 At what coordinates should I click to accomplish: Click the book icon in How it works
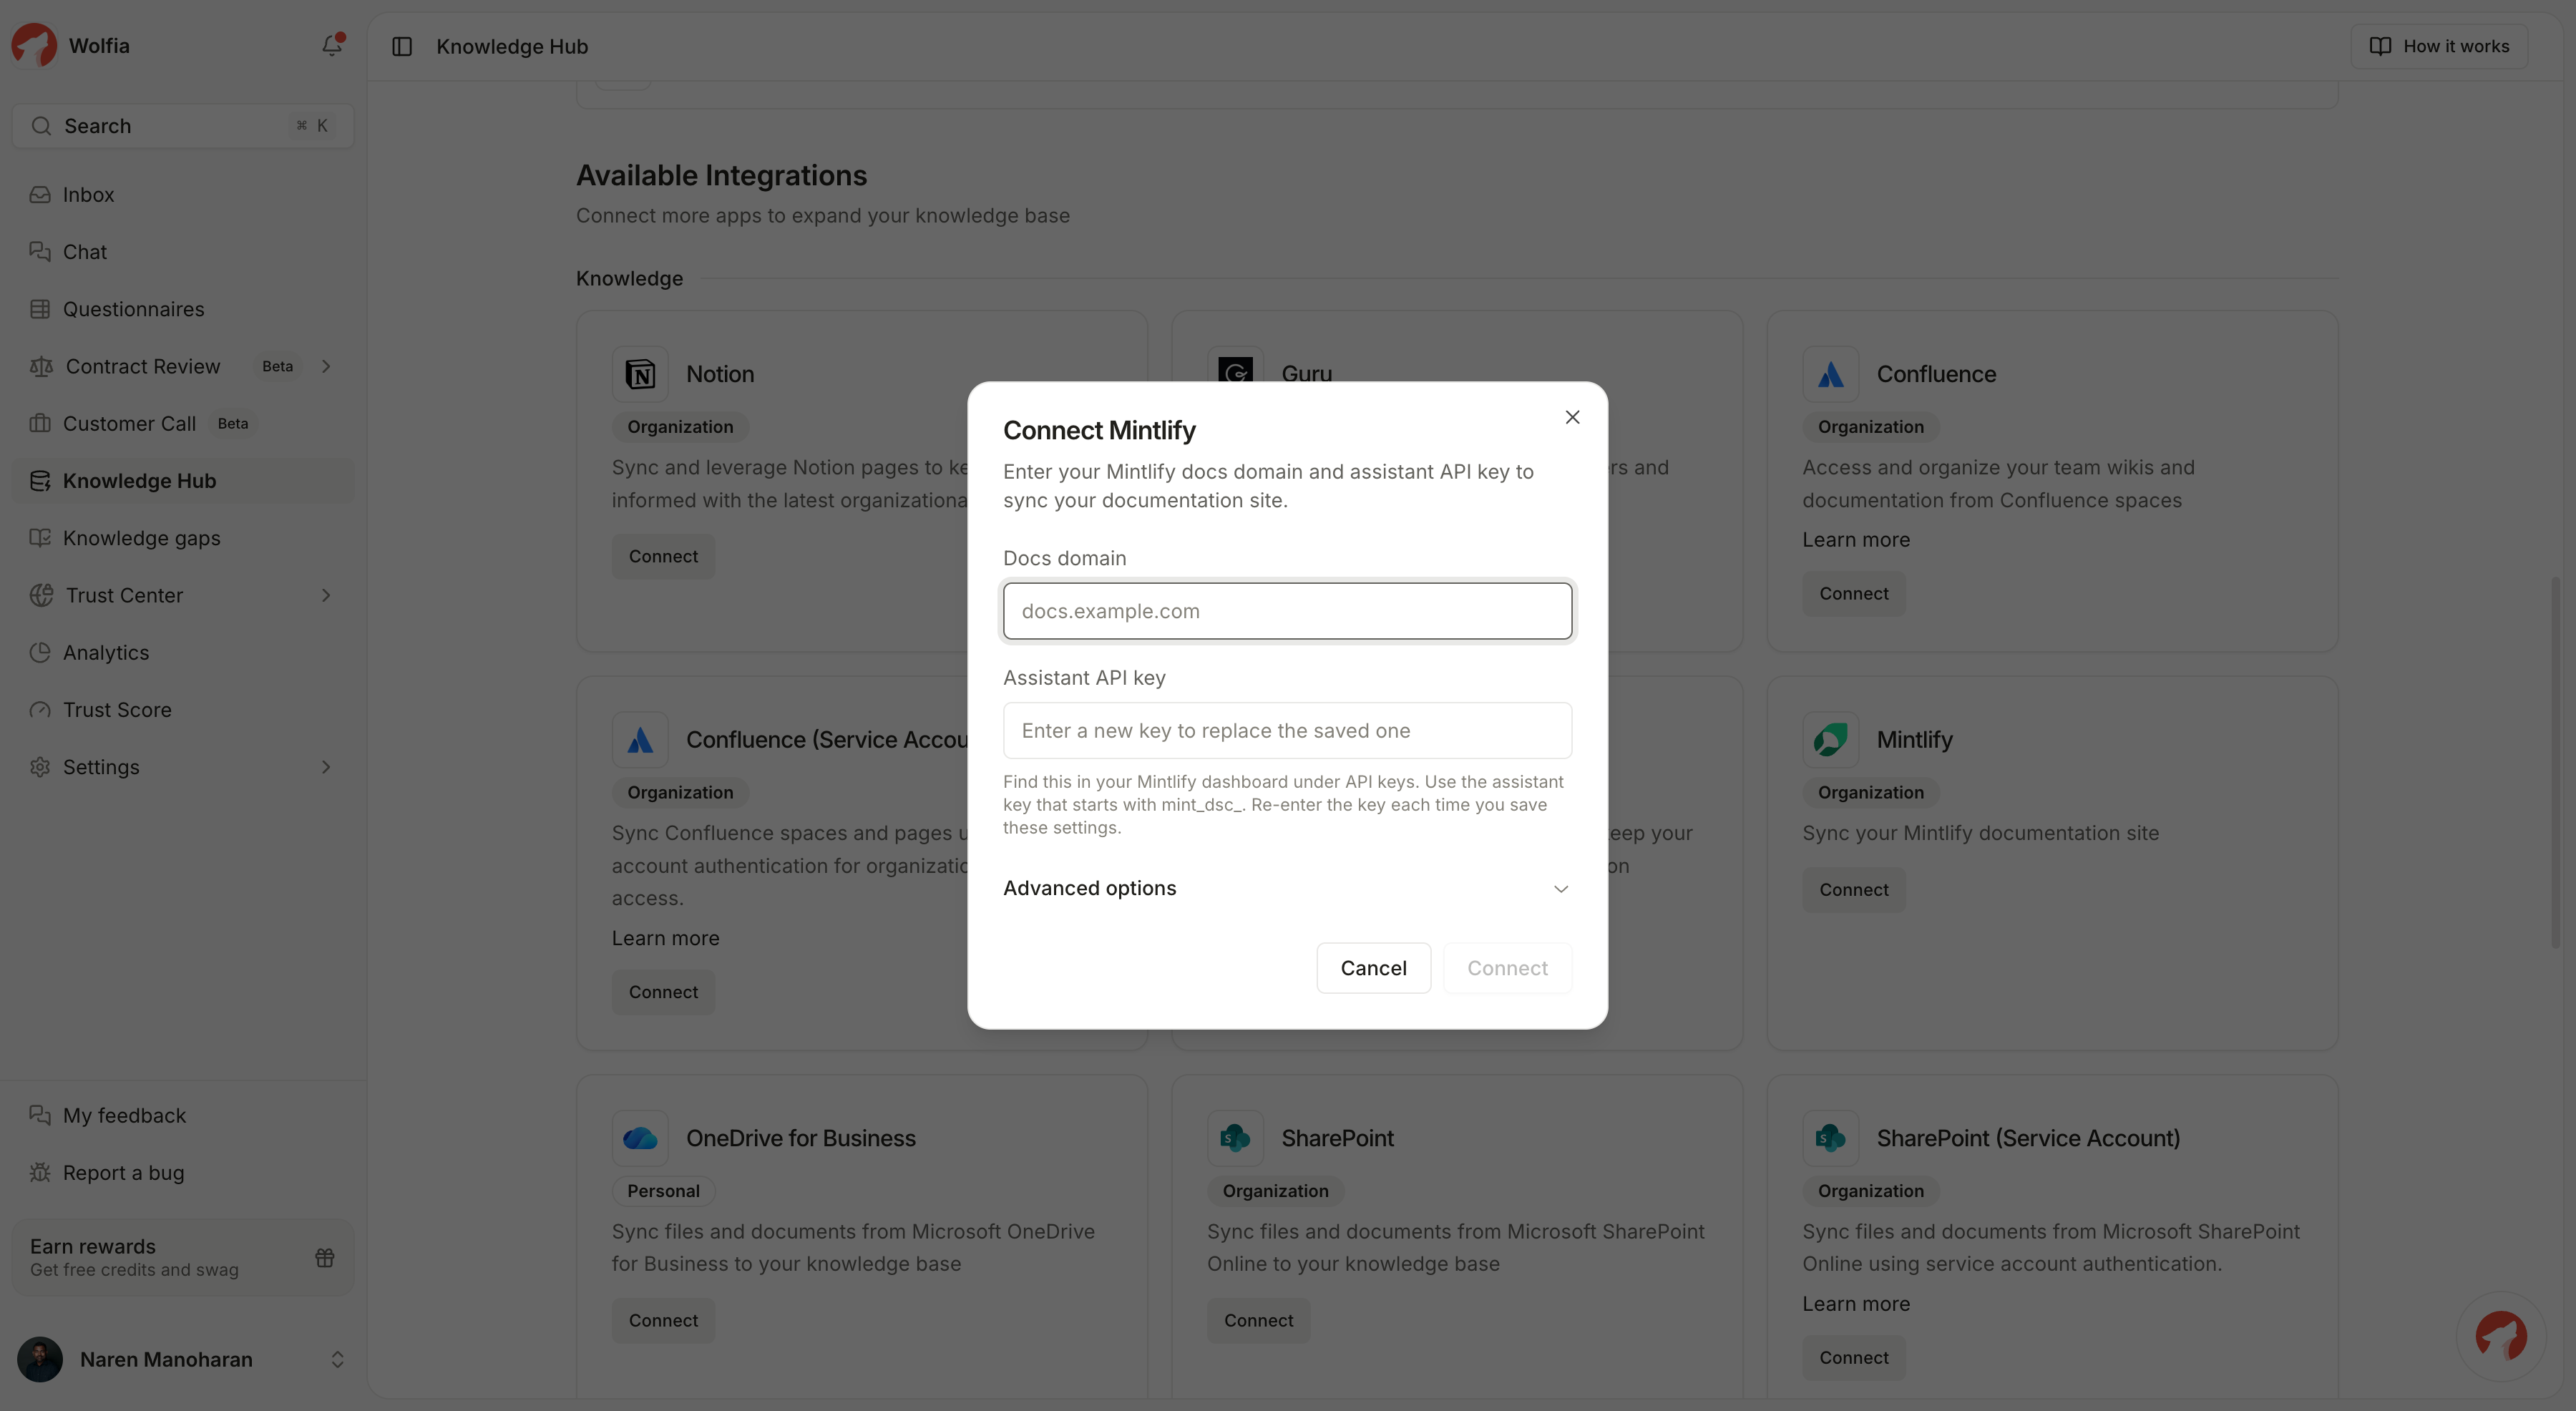coord(2380,46)
